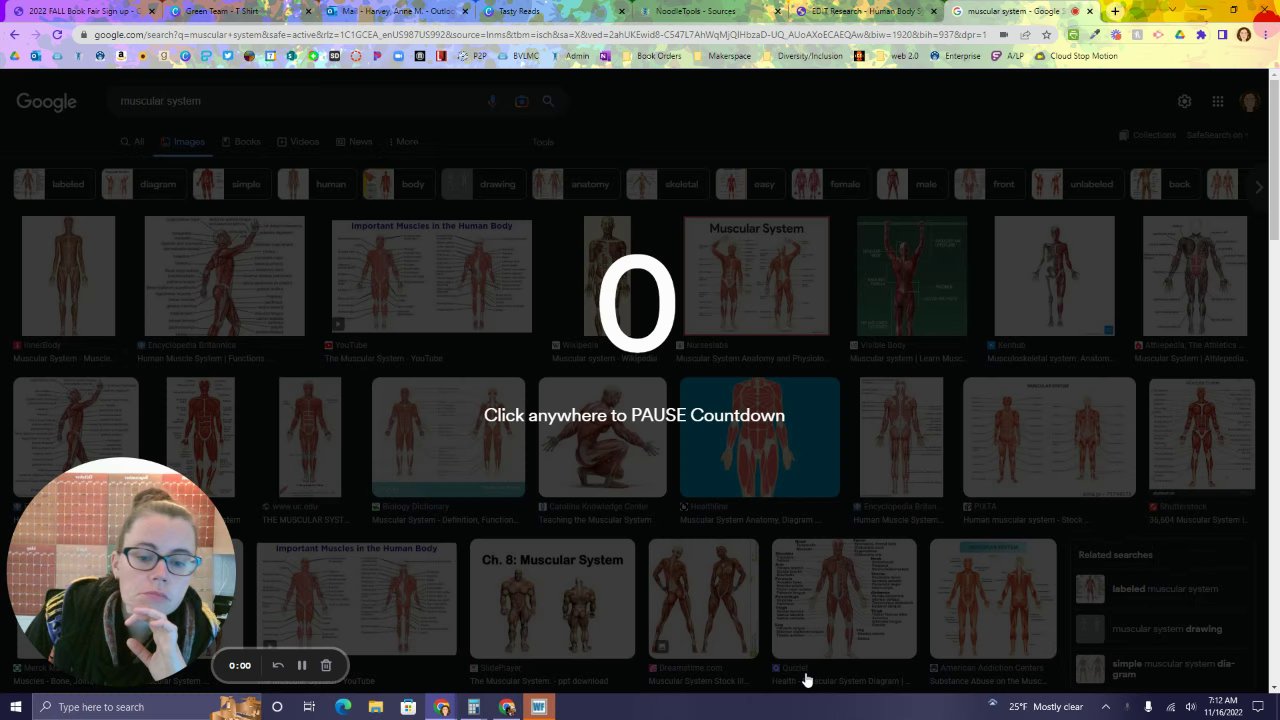Viewport: 1280px width, 720px height.
Task: Switch to the All results tab
Action: 132,142
